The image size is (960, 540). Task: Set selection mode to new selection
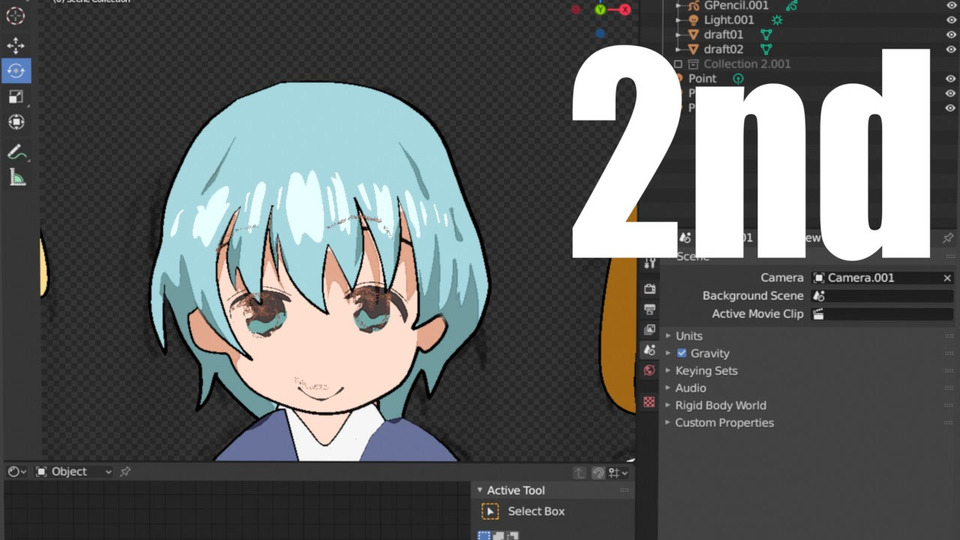click(x=484, y=536)
